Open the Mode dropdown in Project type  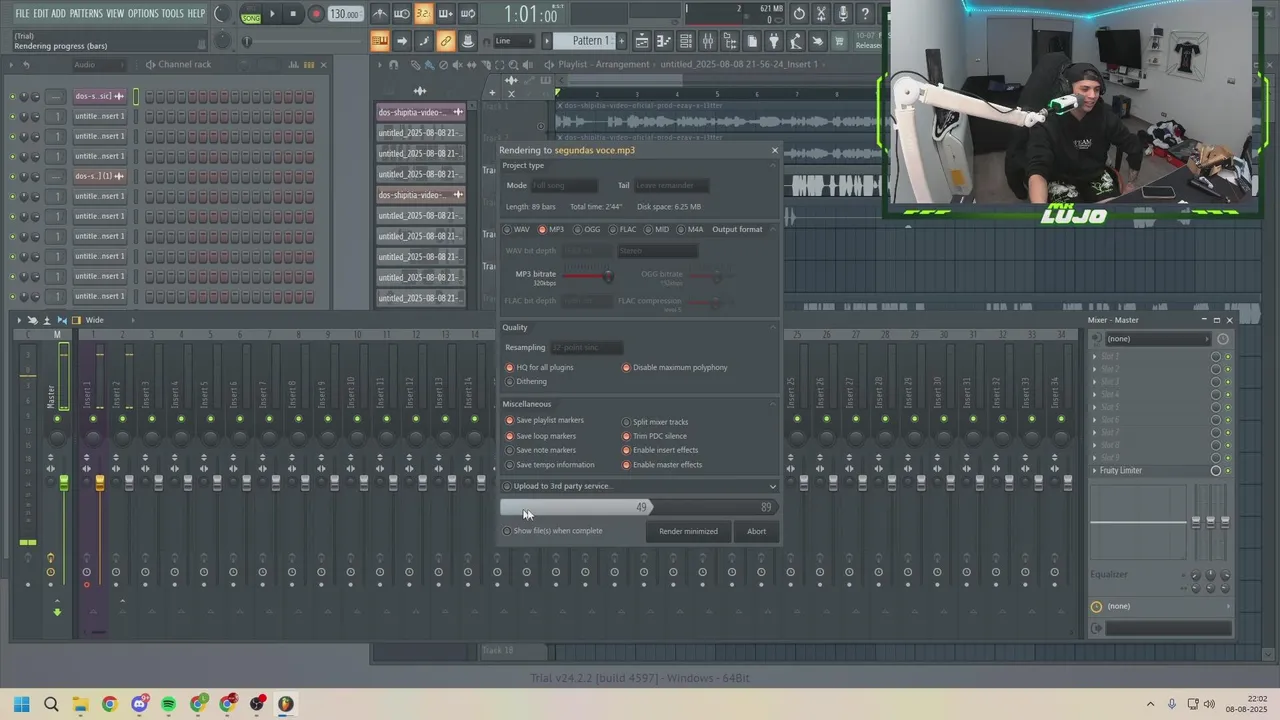pyautogui.click(x=564, y=186)
